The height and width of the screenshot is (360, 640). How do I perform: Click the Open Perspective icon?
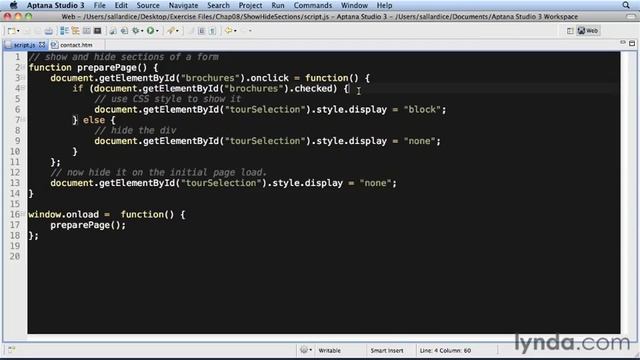tap(570, 31)
